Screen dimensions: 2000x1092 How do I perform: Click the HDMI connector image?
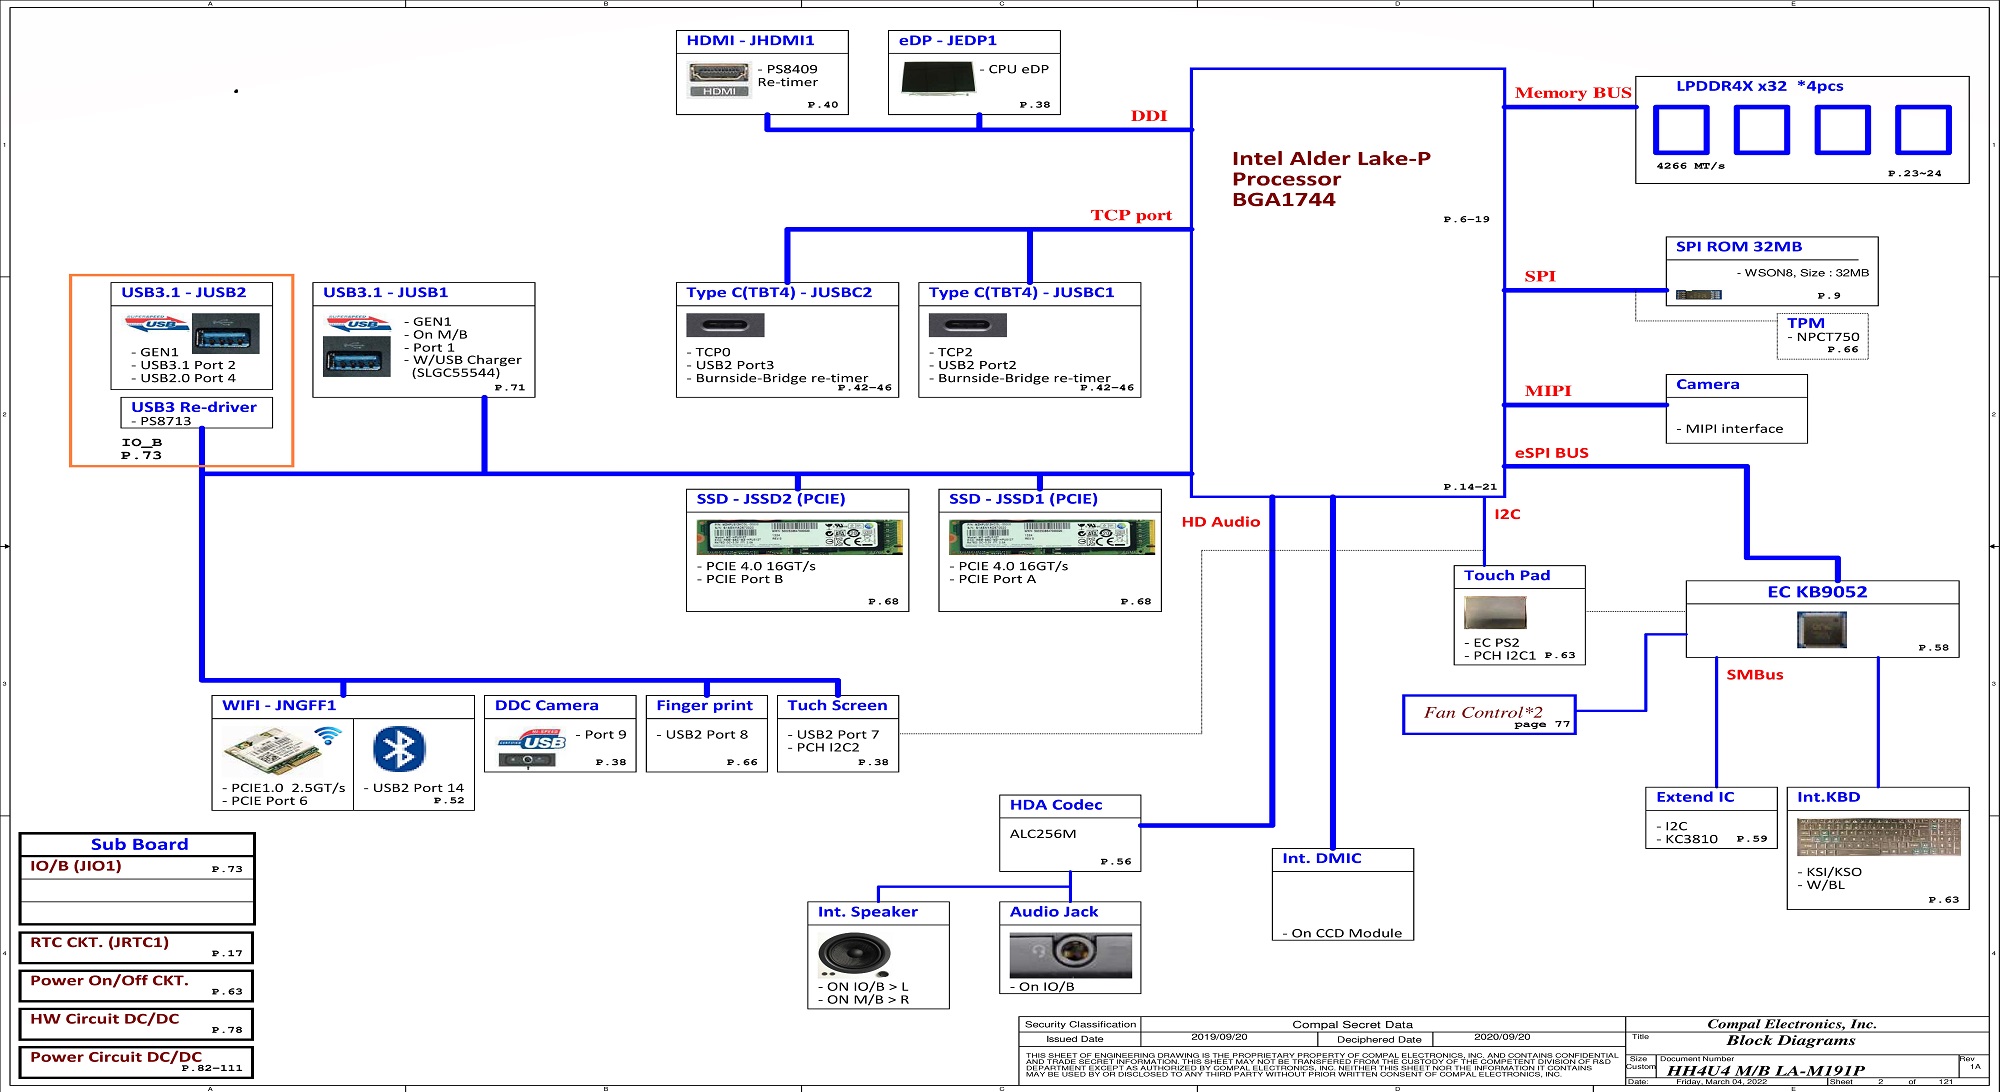tap(719, 79)
